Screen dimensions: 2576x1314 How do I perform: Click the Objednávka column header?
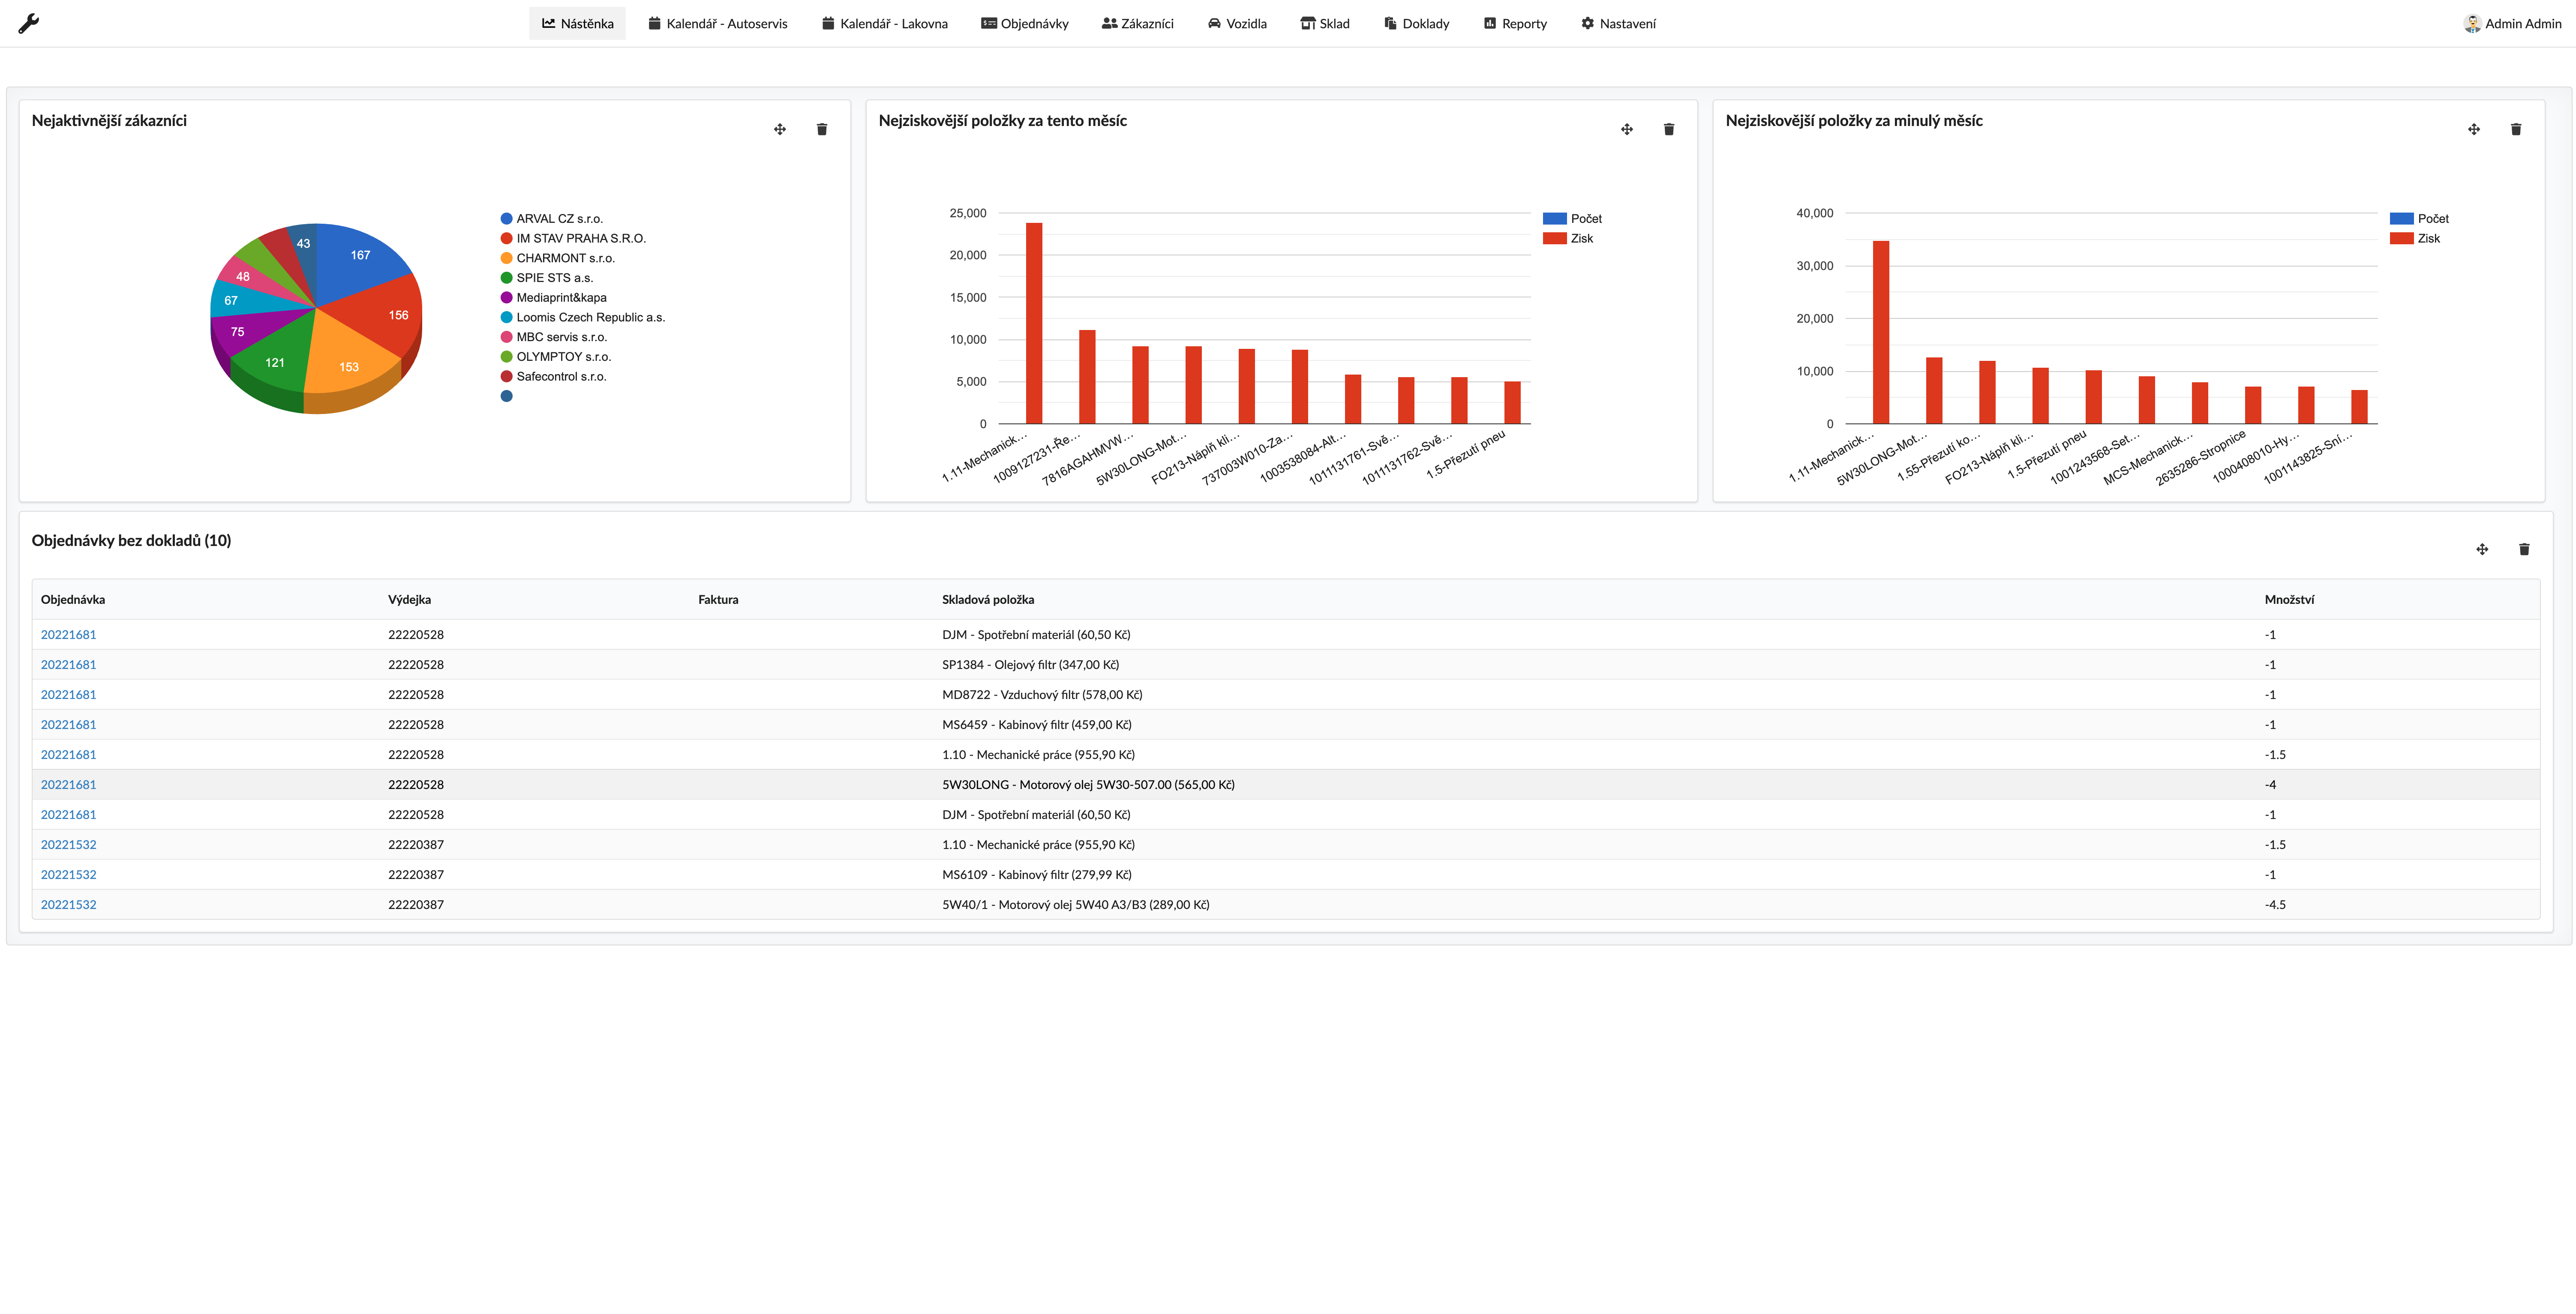(73, 599)
